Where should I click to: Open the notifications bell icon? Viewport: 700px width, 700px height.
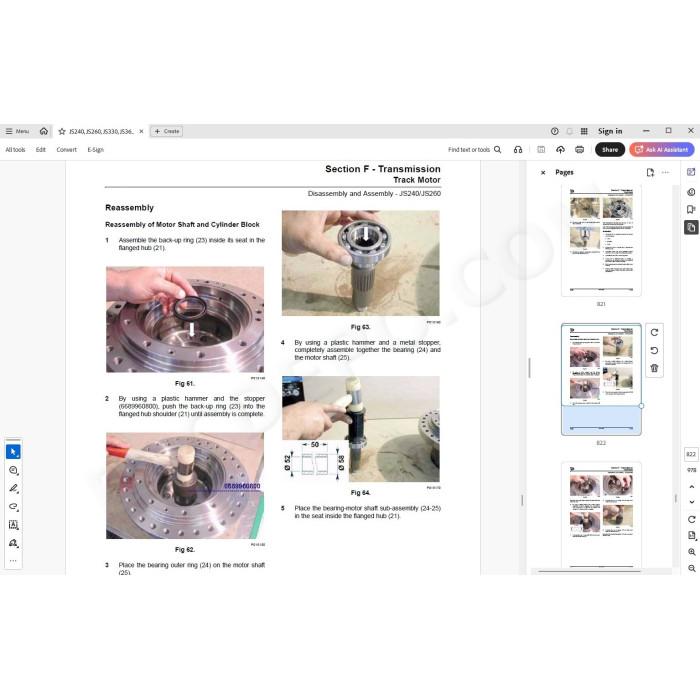569,131
